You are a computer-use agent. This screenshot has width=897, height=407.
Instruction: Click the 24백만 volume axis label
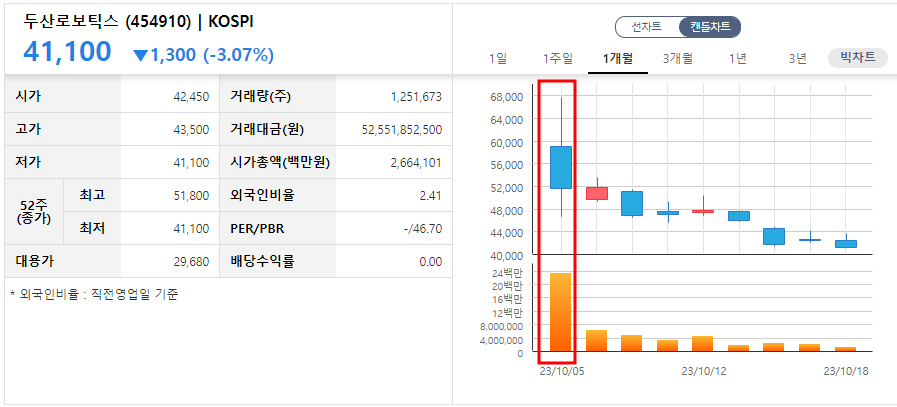point(508,273)
